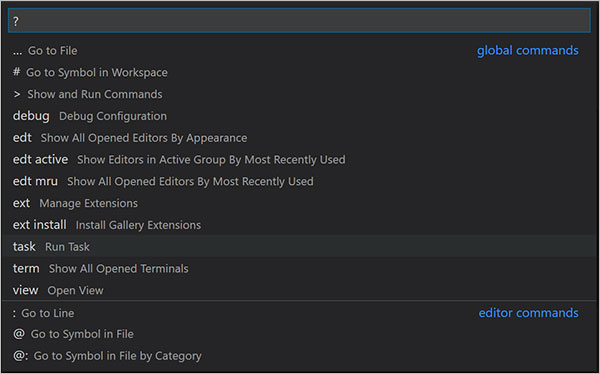Viewport: 600px width, 374px height.
Task: Pick term Show All Opened Terminals
Action: (x=299, y=268)
